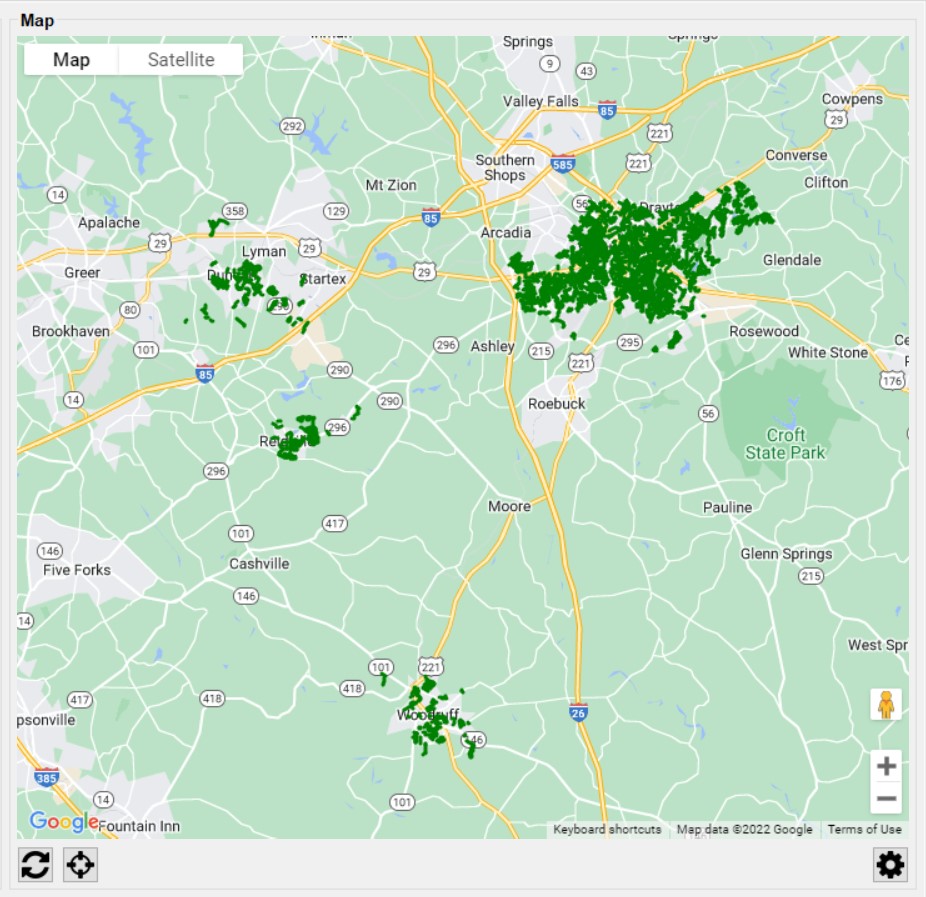Click the Glenn Springs label

787,554
